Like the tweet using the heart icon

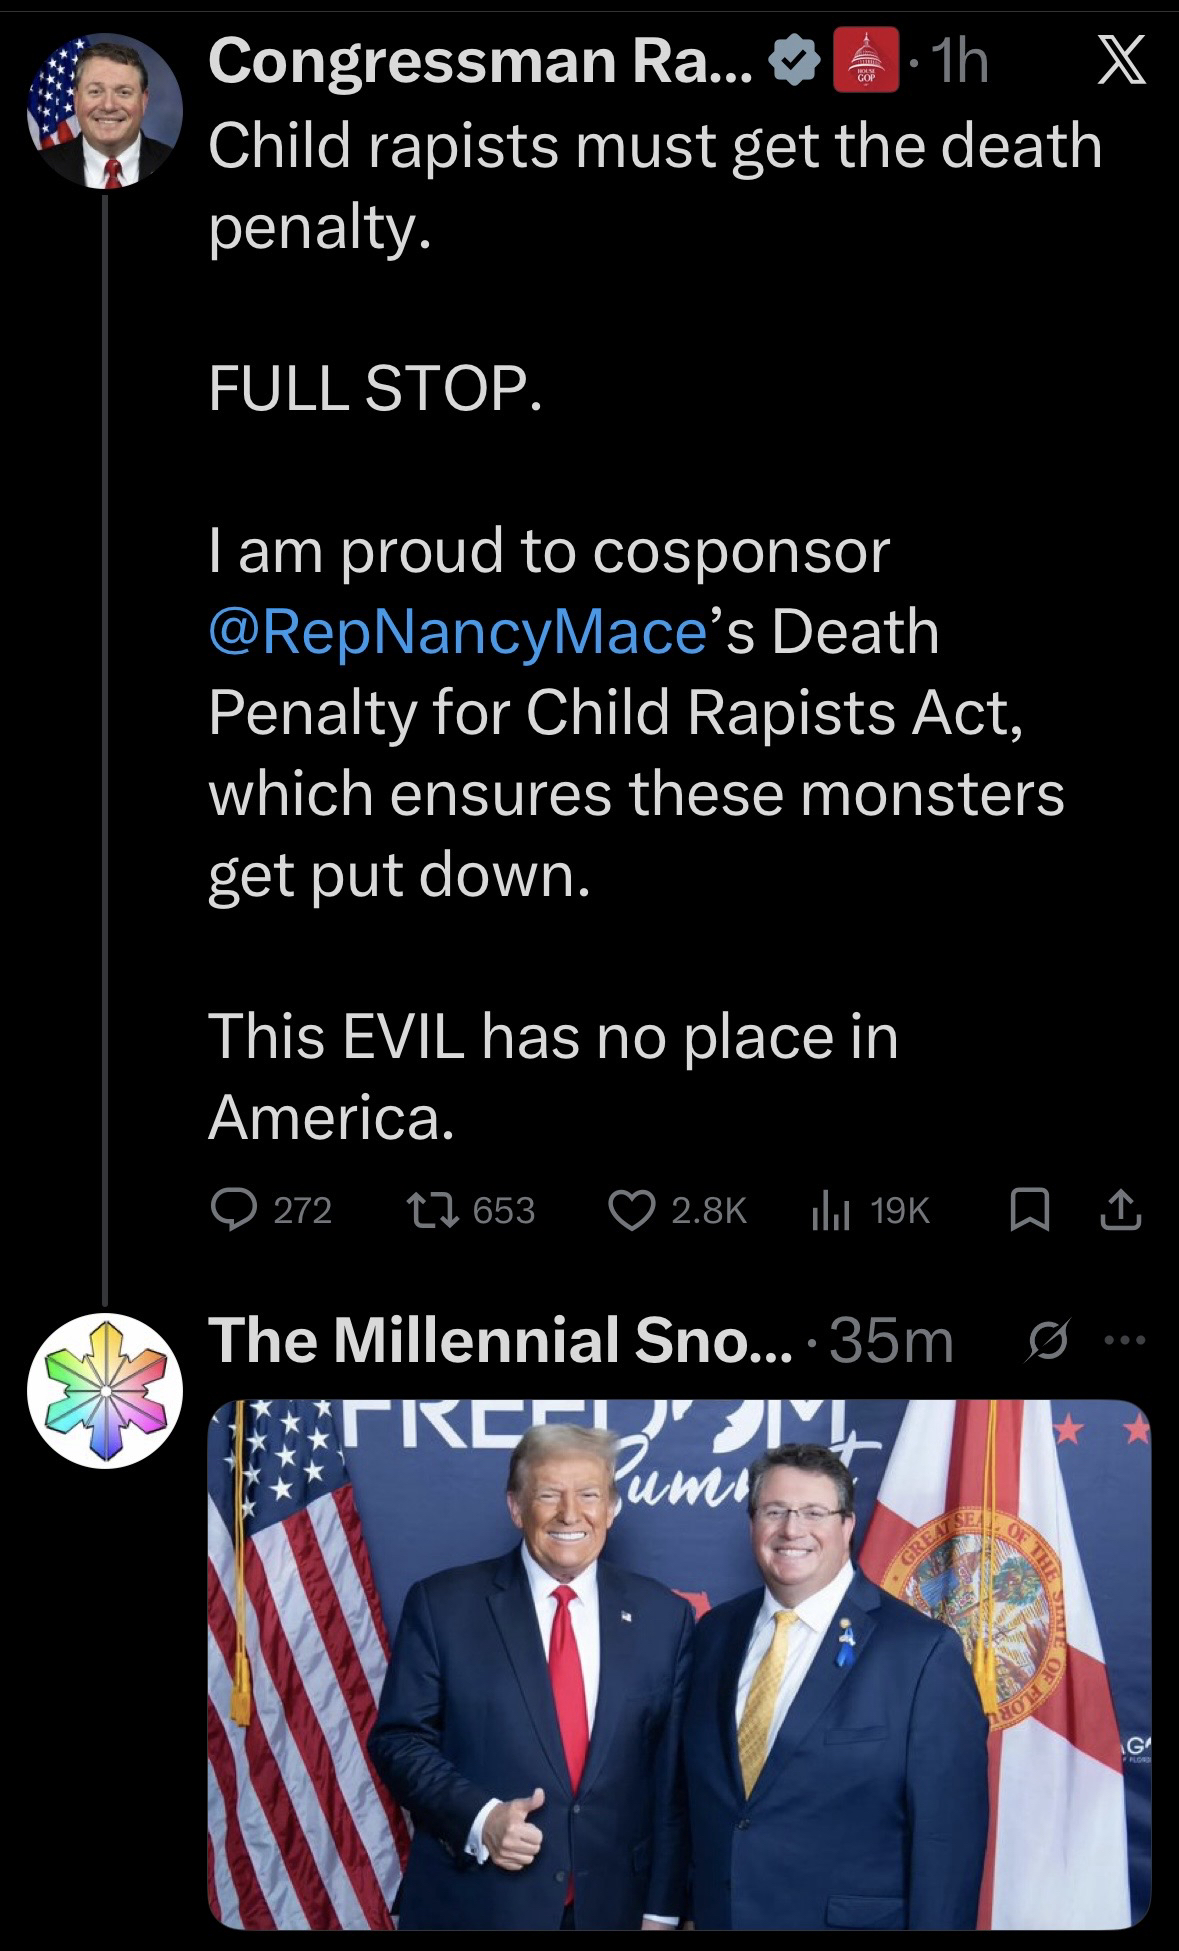632,1211
